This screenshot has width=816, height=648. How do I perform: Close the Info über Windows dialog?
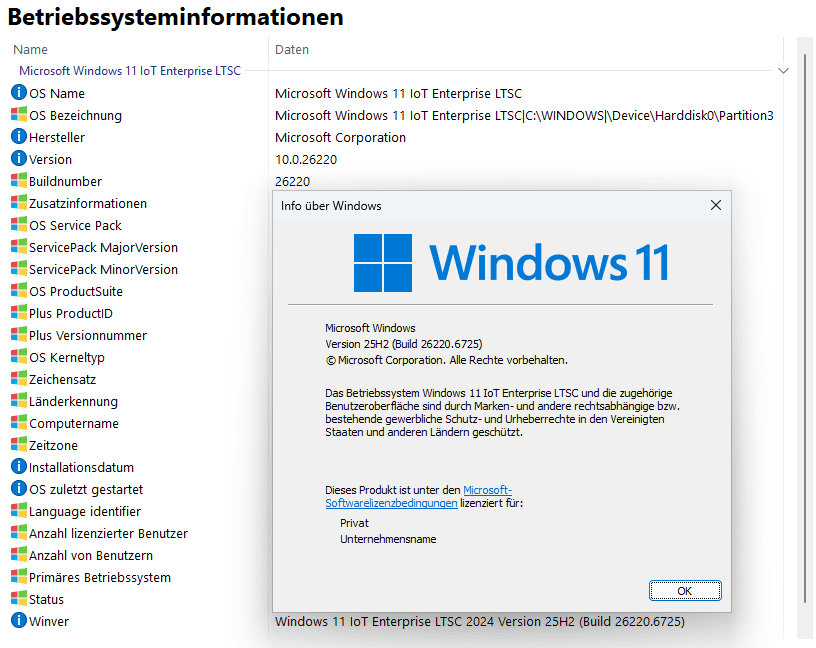tap(716, 206)
